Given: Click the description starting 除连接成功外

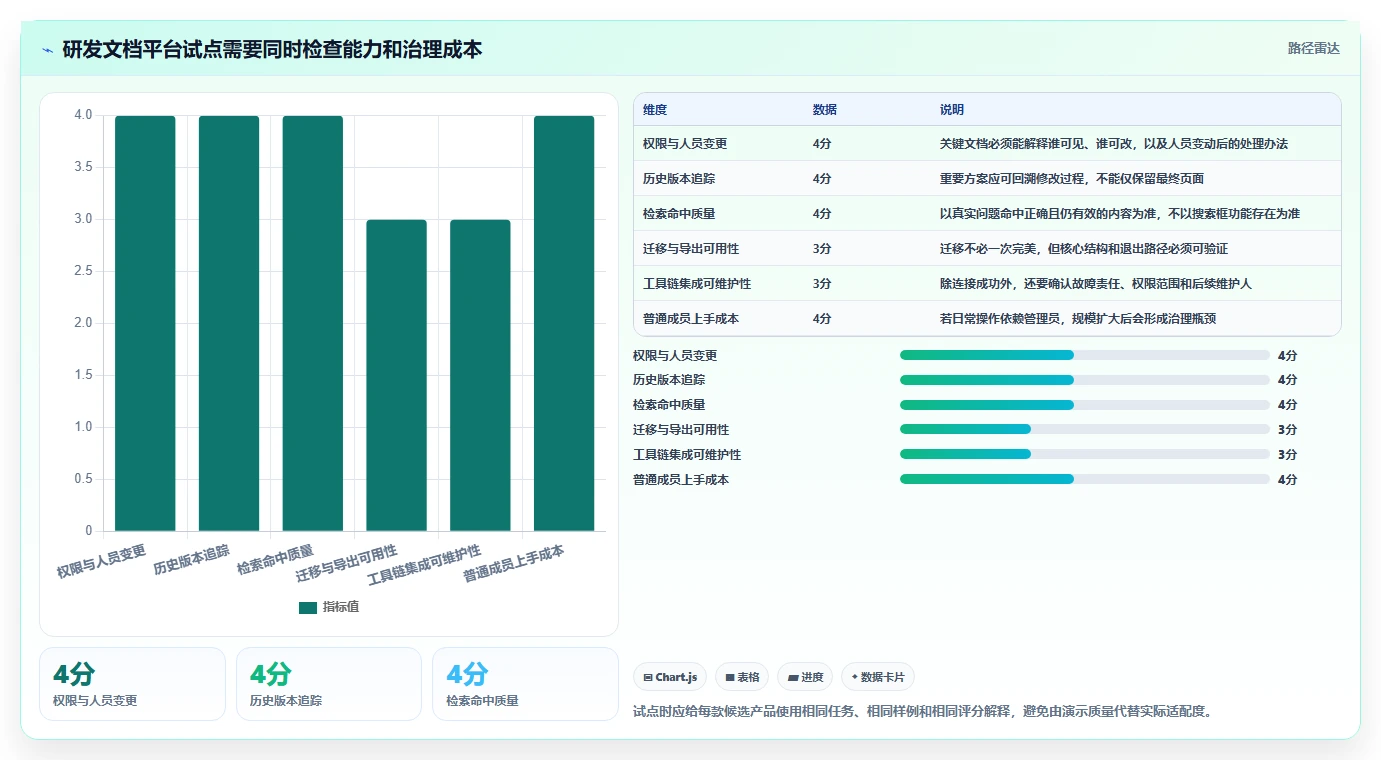Looking at the screenshot, I should (x=1096, y=284).
